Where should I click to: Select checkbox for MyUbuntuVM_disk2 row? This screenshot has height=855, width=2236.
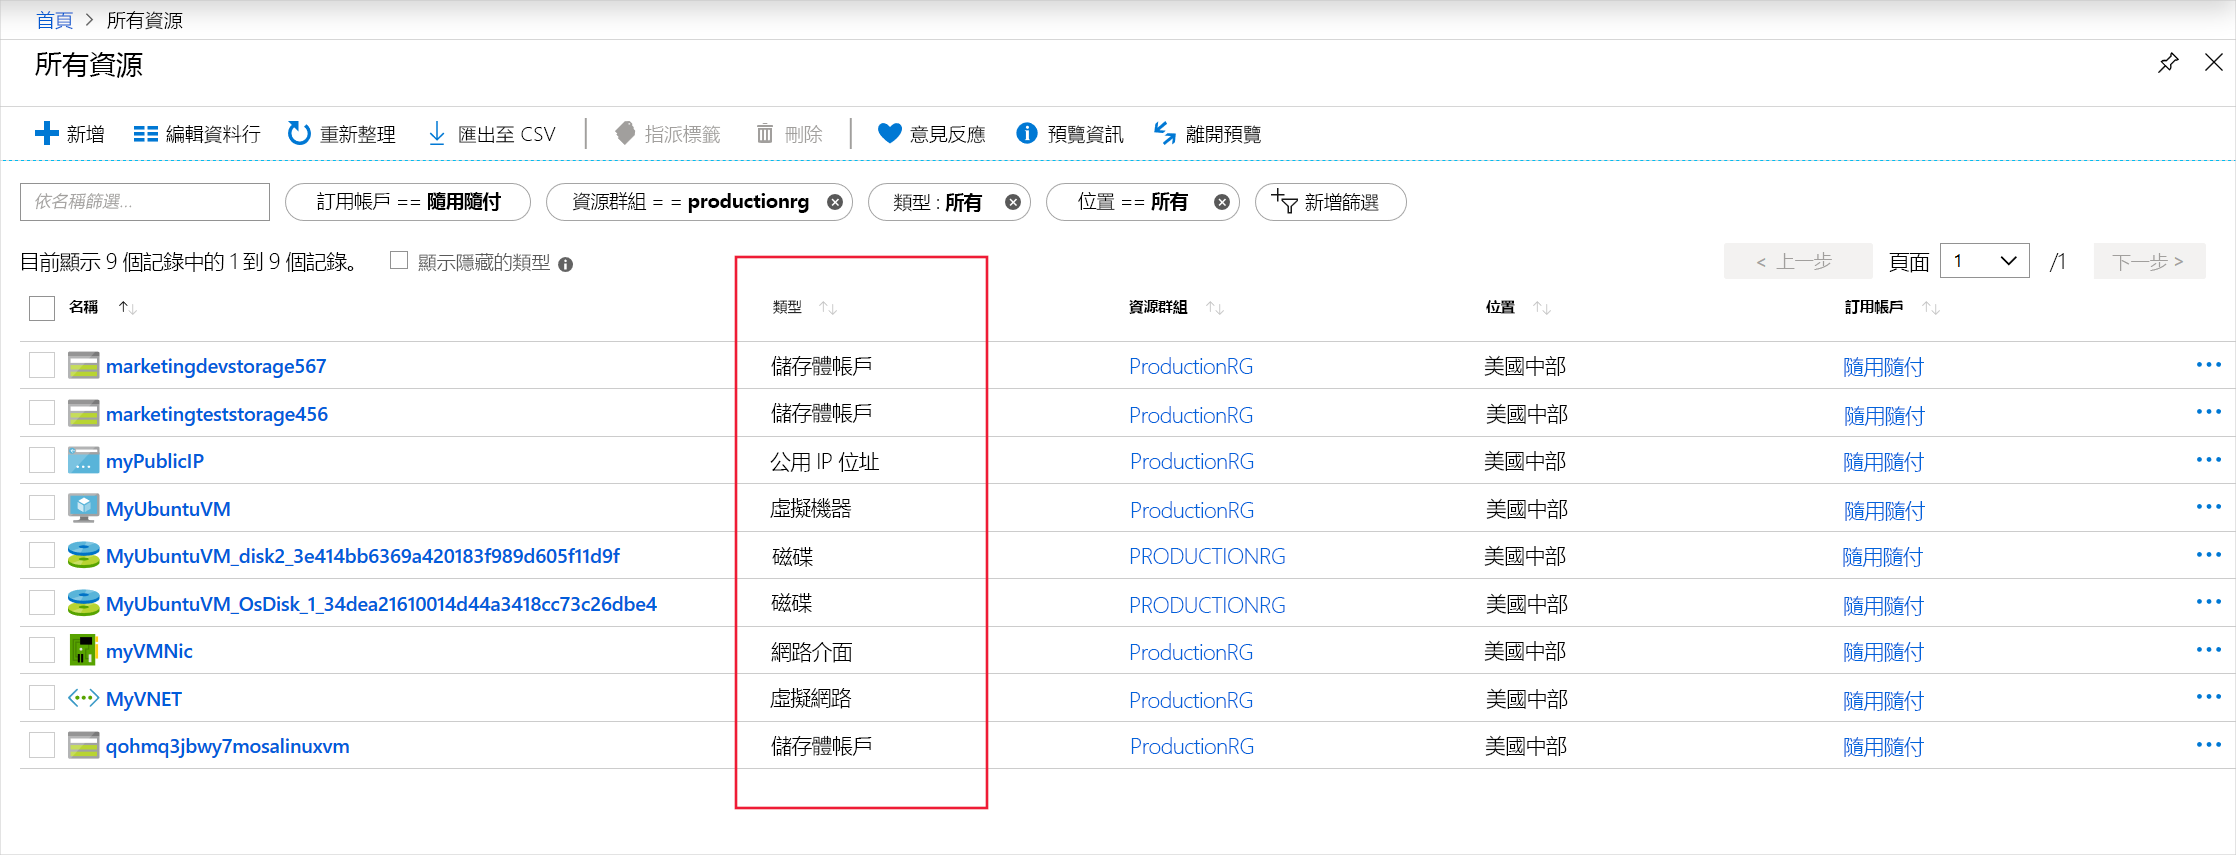point(42,555)
